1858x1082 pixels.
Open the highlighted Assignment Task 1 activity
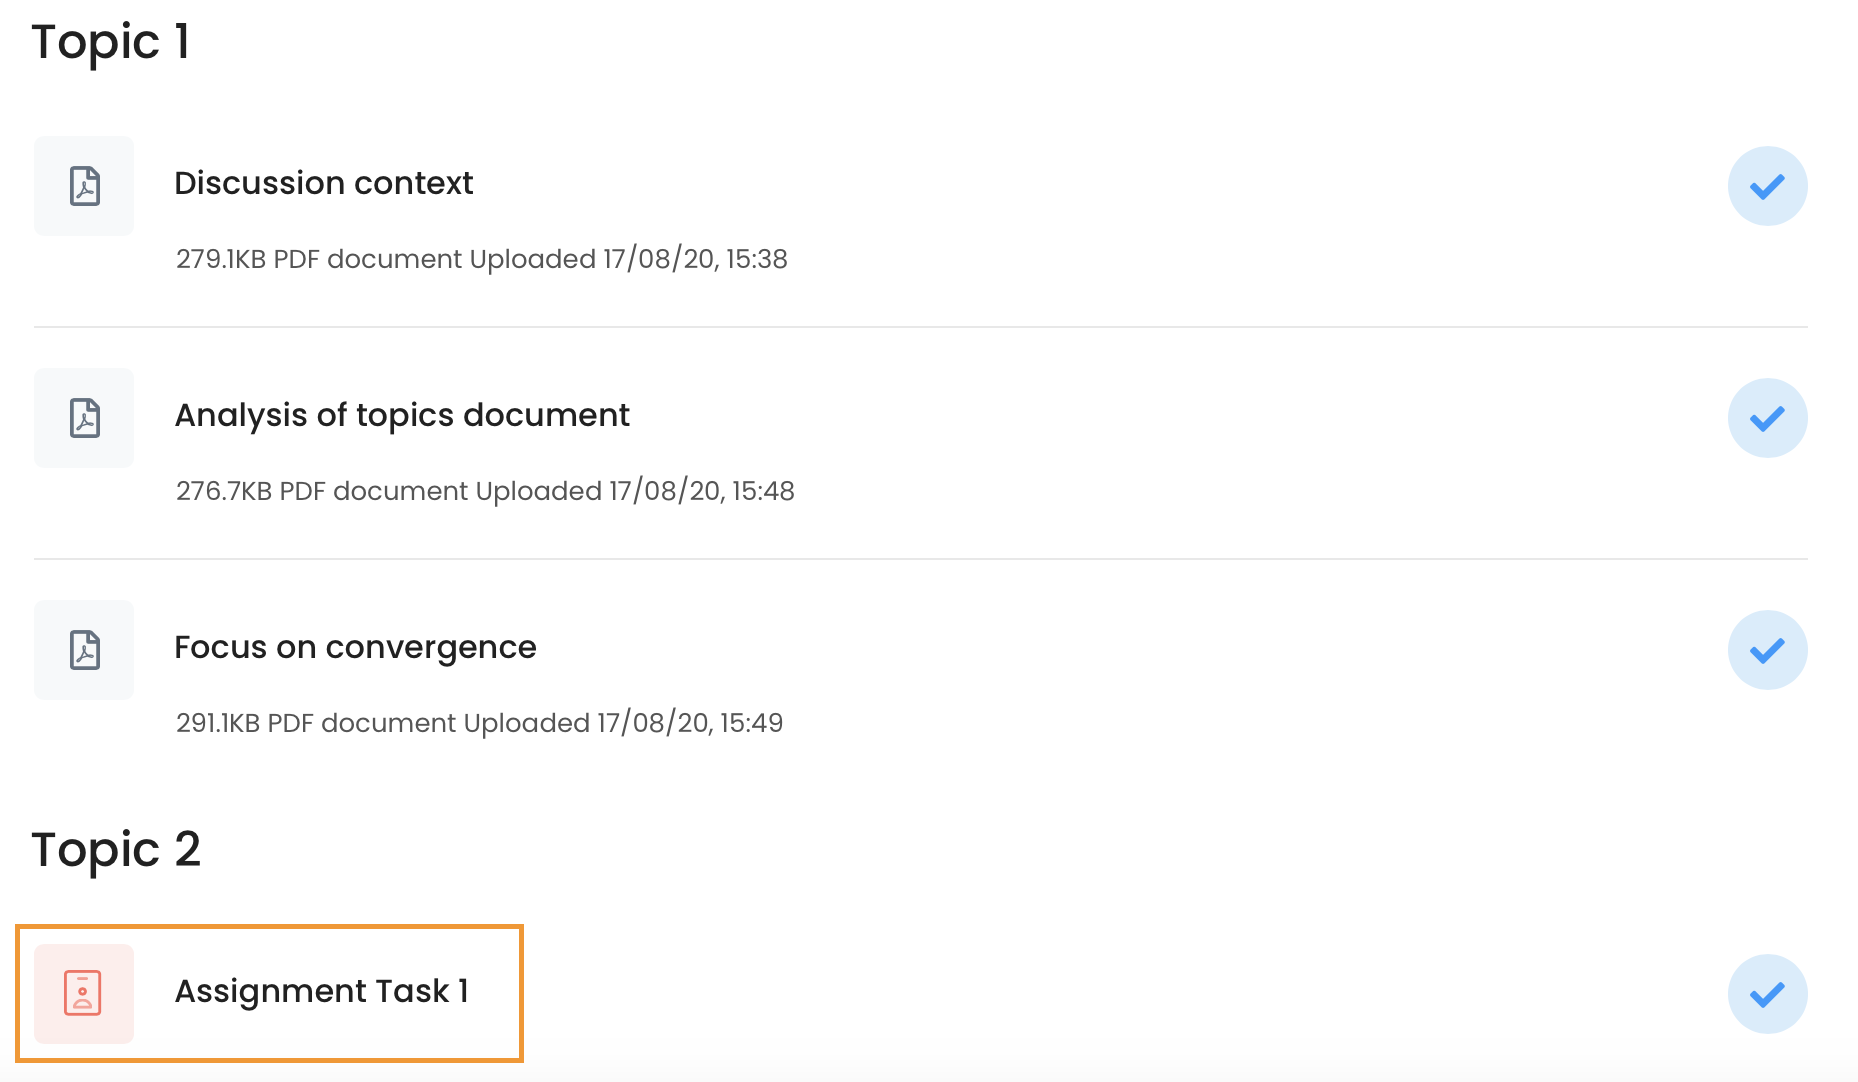[x=324, y=991]
